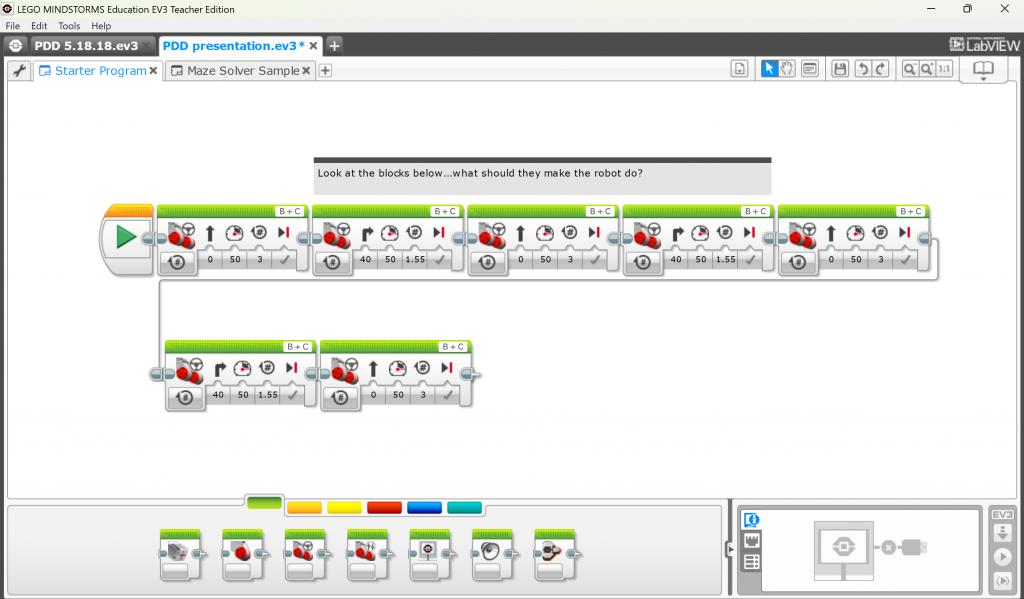This screenshot has height=599, width=1024.
Task: Open mode selector of seventh Move Steering block
Action: click(x=341, y=398)
